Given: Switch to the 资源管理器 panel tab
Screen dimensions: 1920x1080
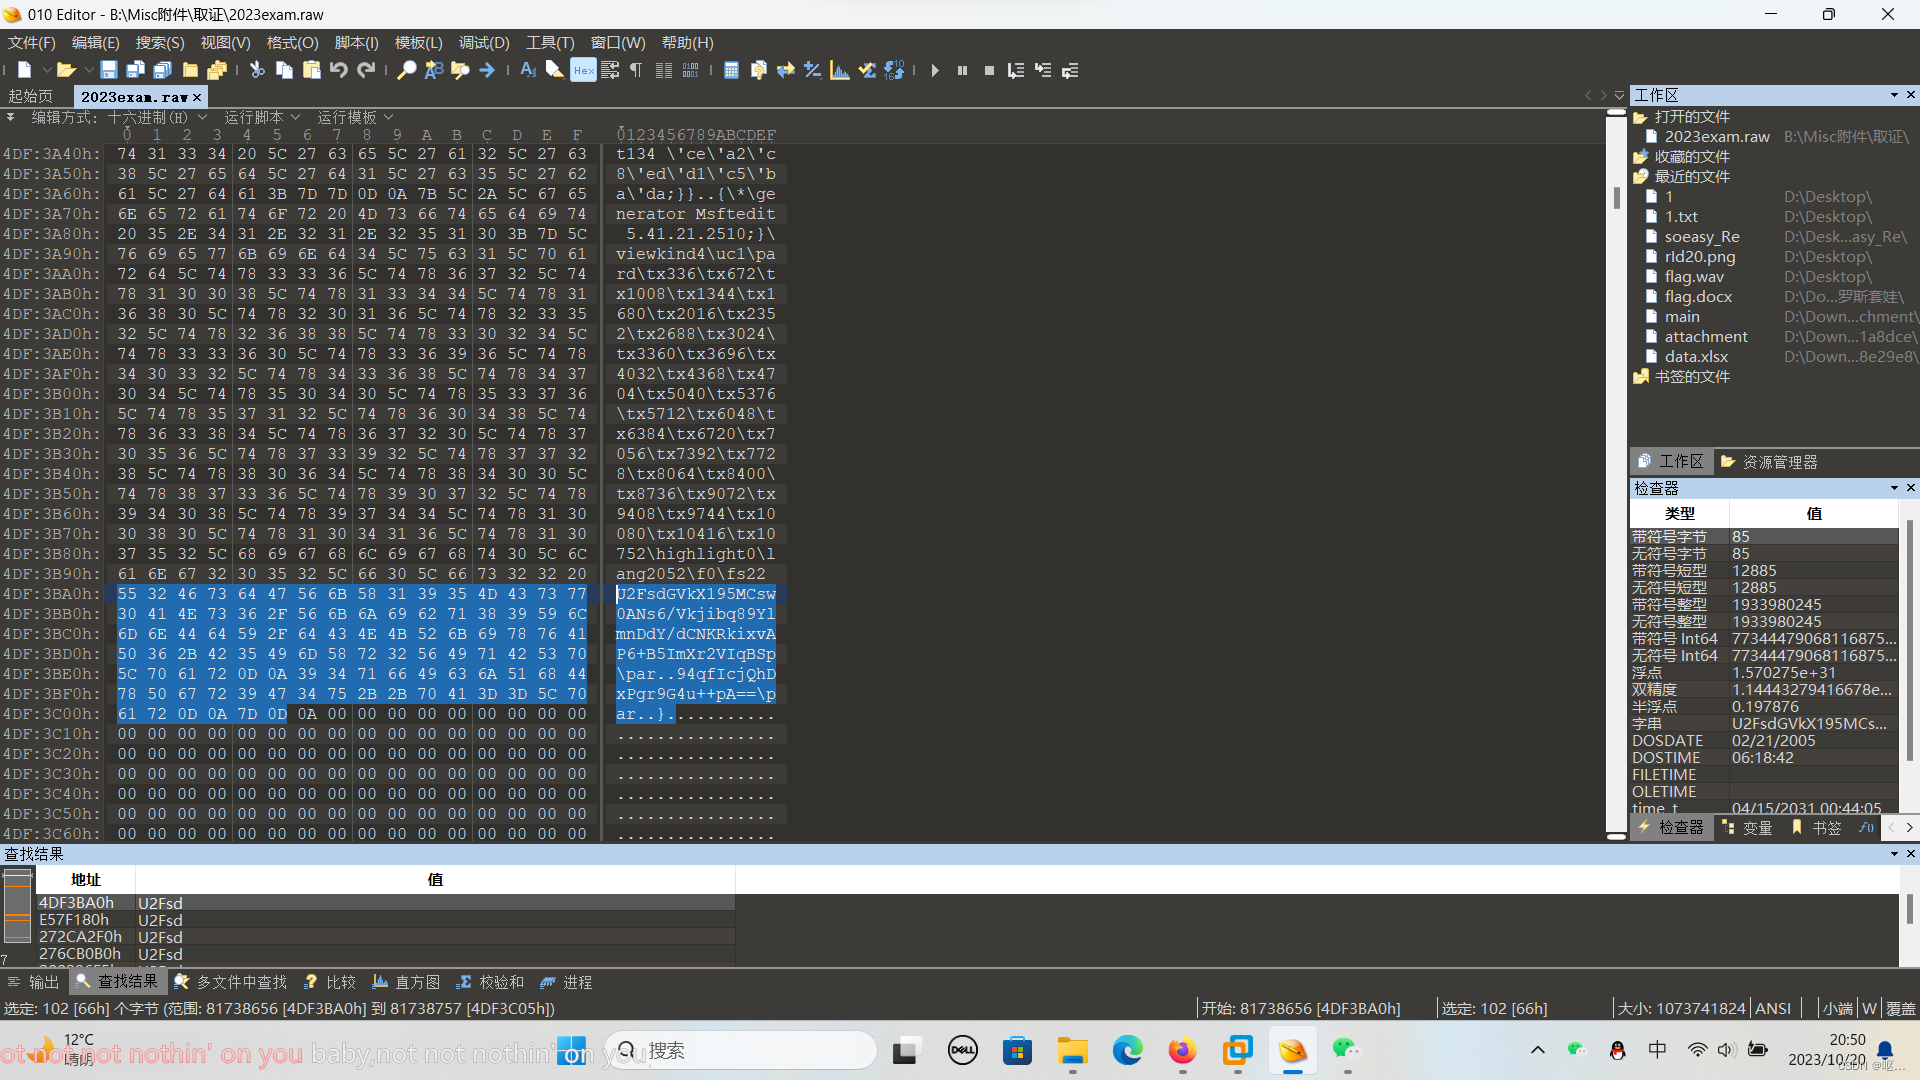Looking at the screenshot, I should click(x=1768, y=462).
